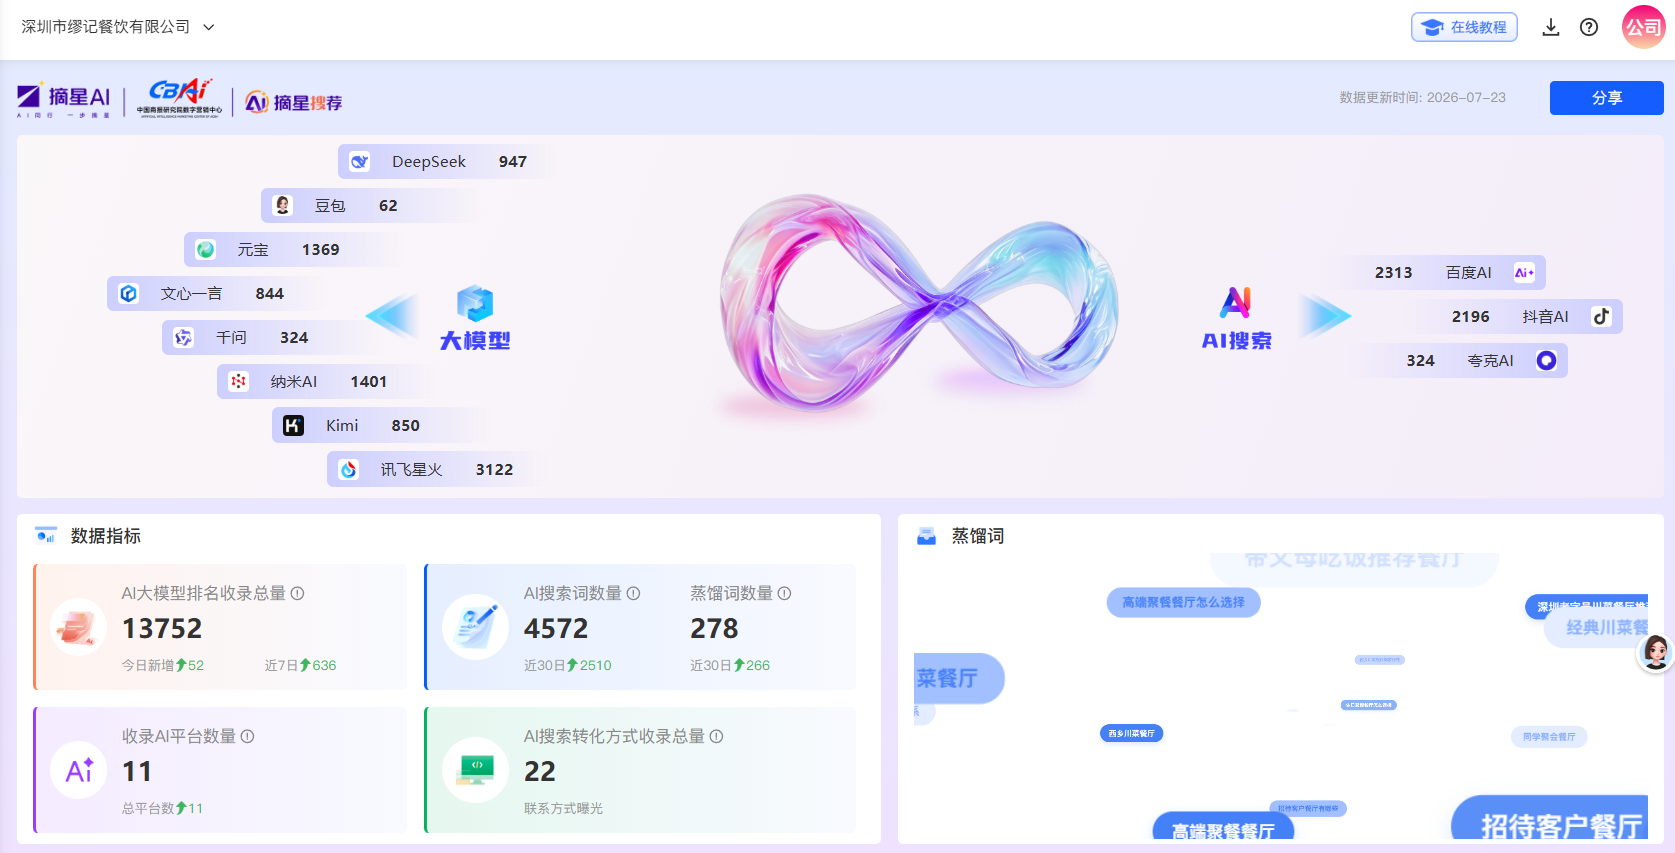Screen dimensions: 1675x853
Task: Click the 公司 avatar icon
Action: [x=1643, y=27]
